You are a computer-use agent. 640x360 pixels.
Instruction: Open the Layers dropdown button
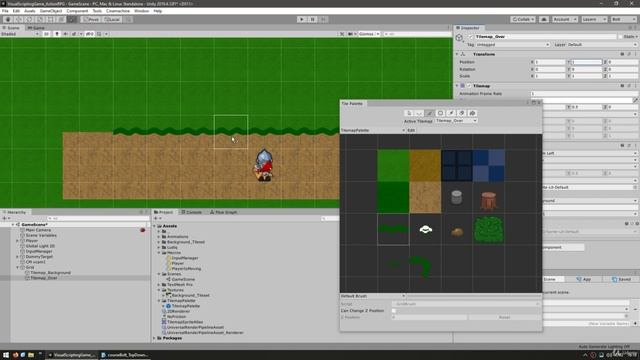(594, 19)
